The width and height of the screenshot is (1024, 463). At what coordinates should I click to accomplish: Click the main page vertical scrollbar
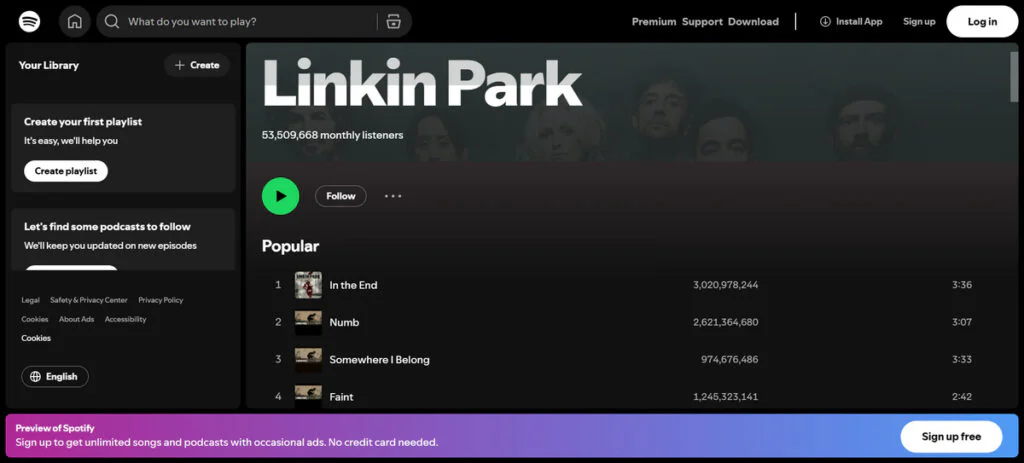pos(1014,76)
